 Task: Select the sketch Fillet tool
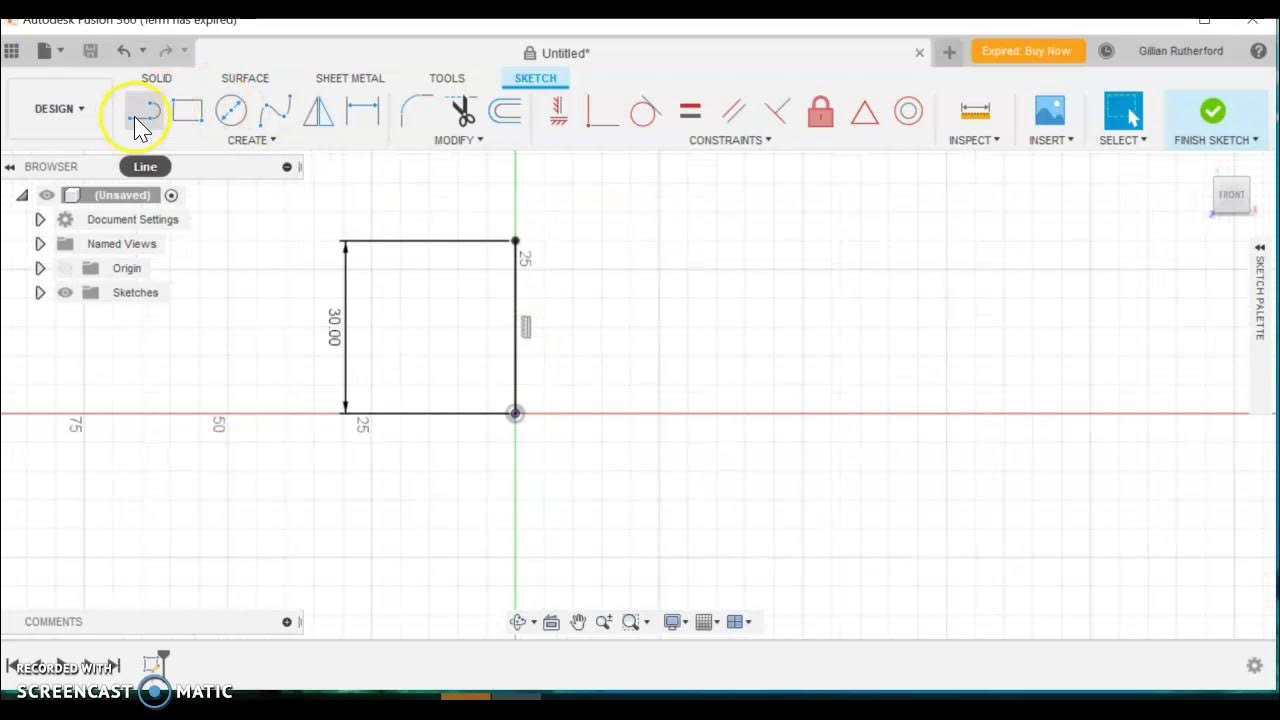point(416,111)
